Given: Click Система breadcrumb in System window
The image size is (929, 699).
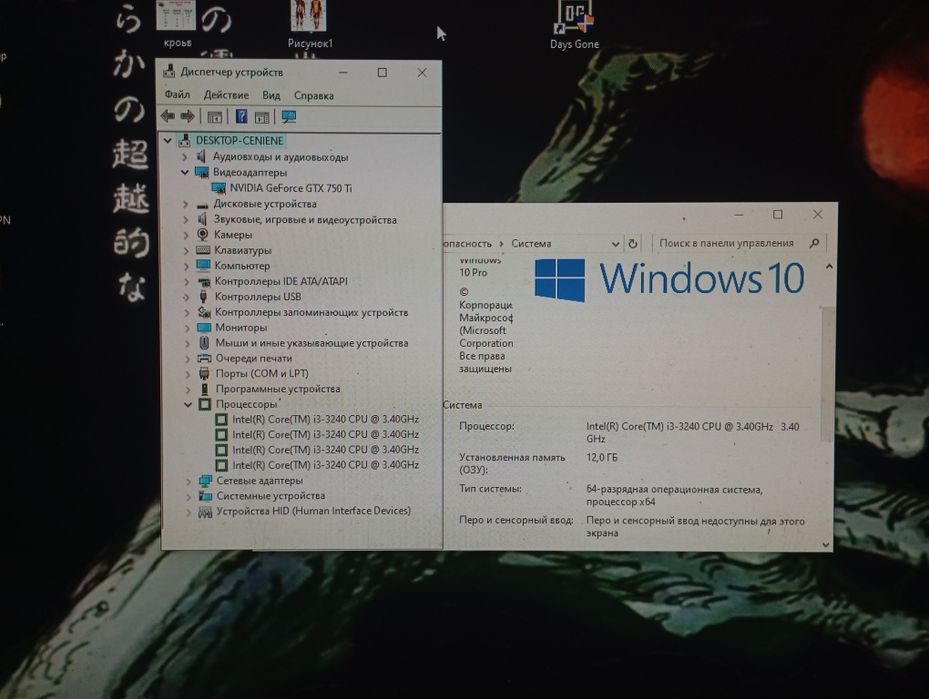Looking at the screenshot, I should [531, 243].
